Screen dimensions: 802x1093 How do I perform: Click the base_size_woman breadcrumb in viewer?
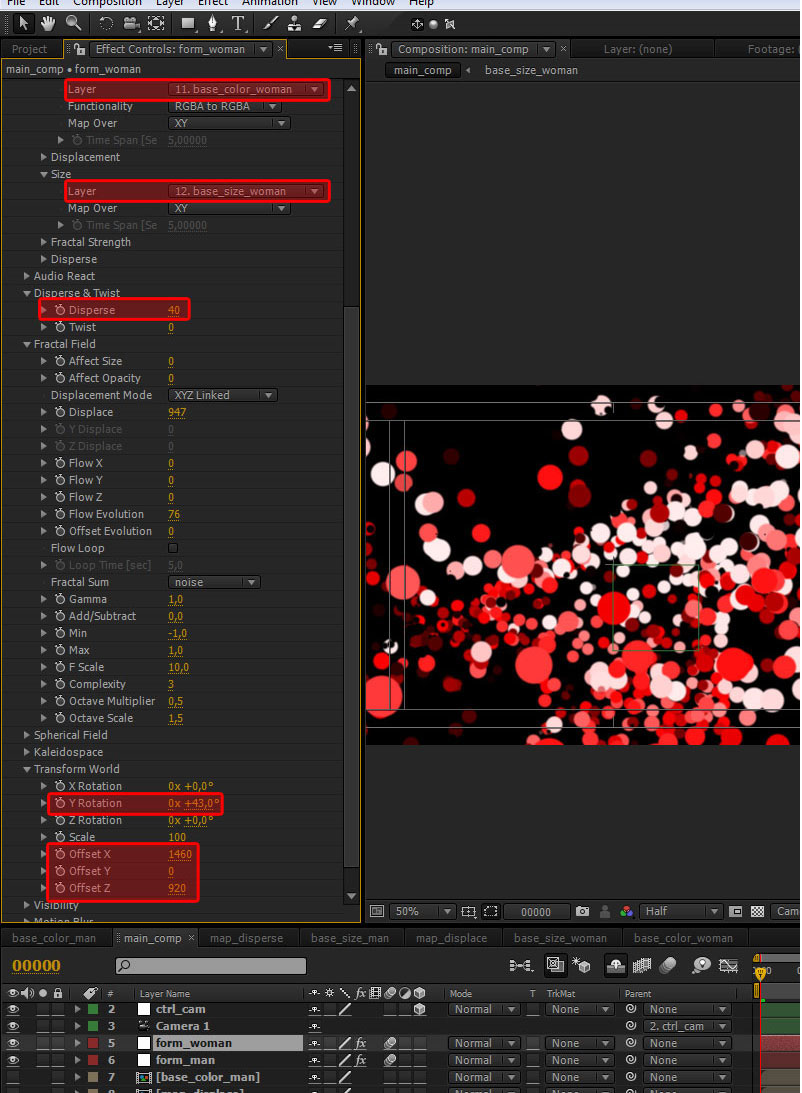(x=531, y=70)
